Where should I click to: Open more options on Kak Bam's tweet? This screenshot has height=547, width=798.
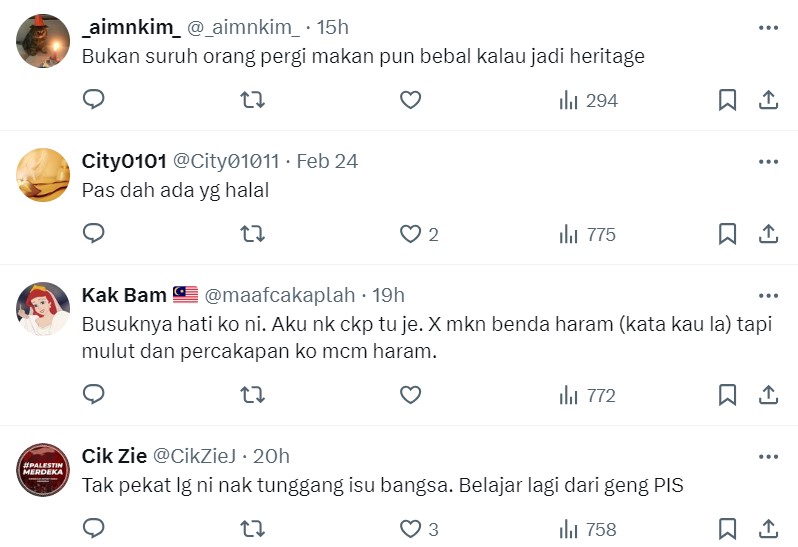pos(768,295)
